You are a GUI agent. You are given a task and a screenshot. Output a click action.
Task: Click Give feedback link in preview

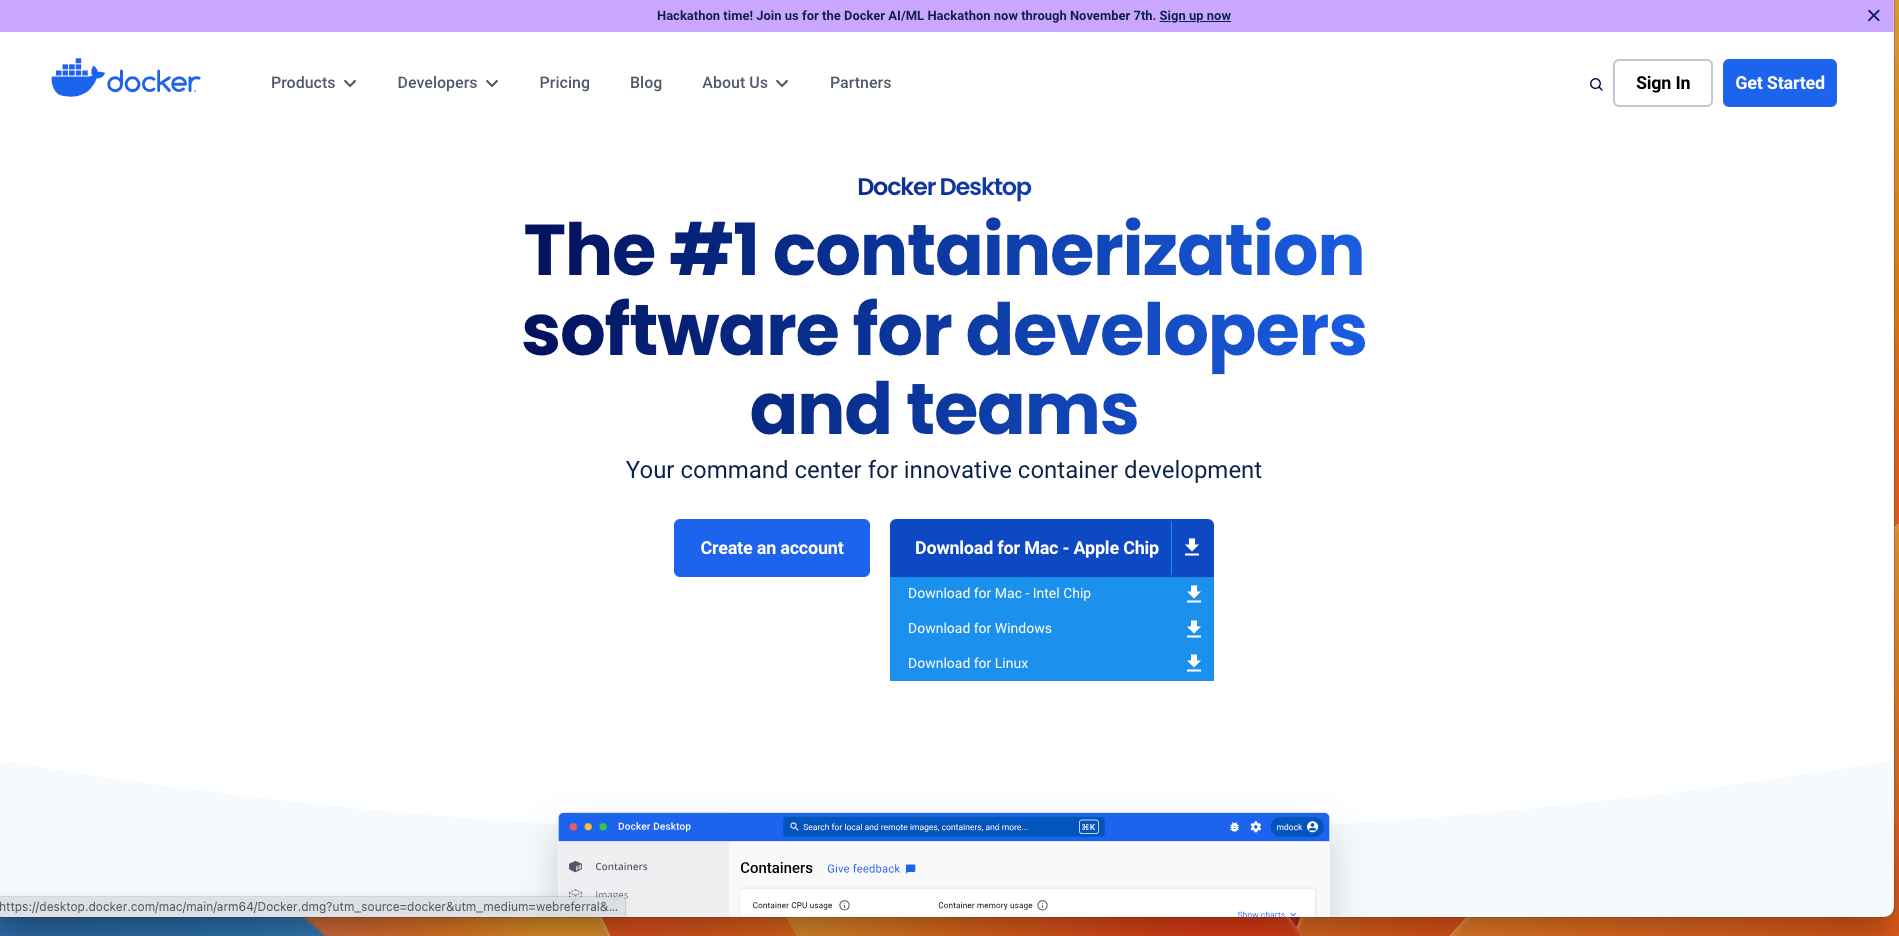[863, 869]
